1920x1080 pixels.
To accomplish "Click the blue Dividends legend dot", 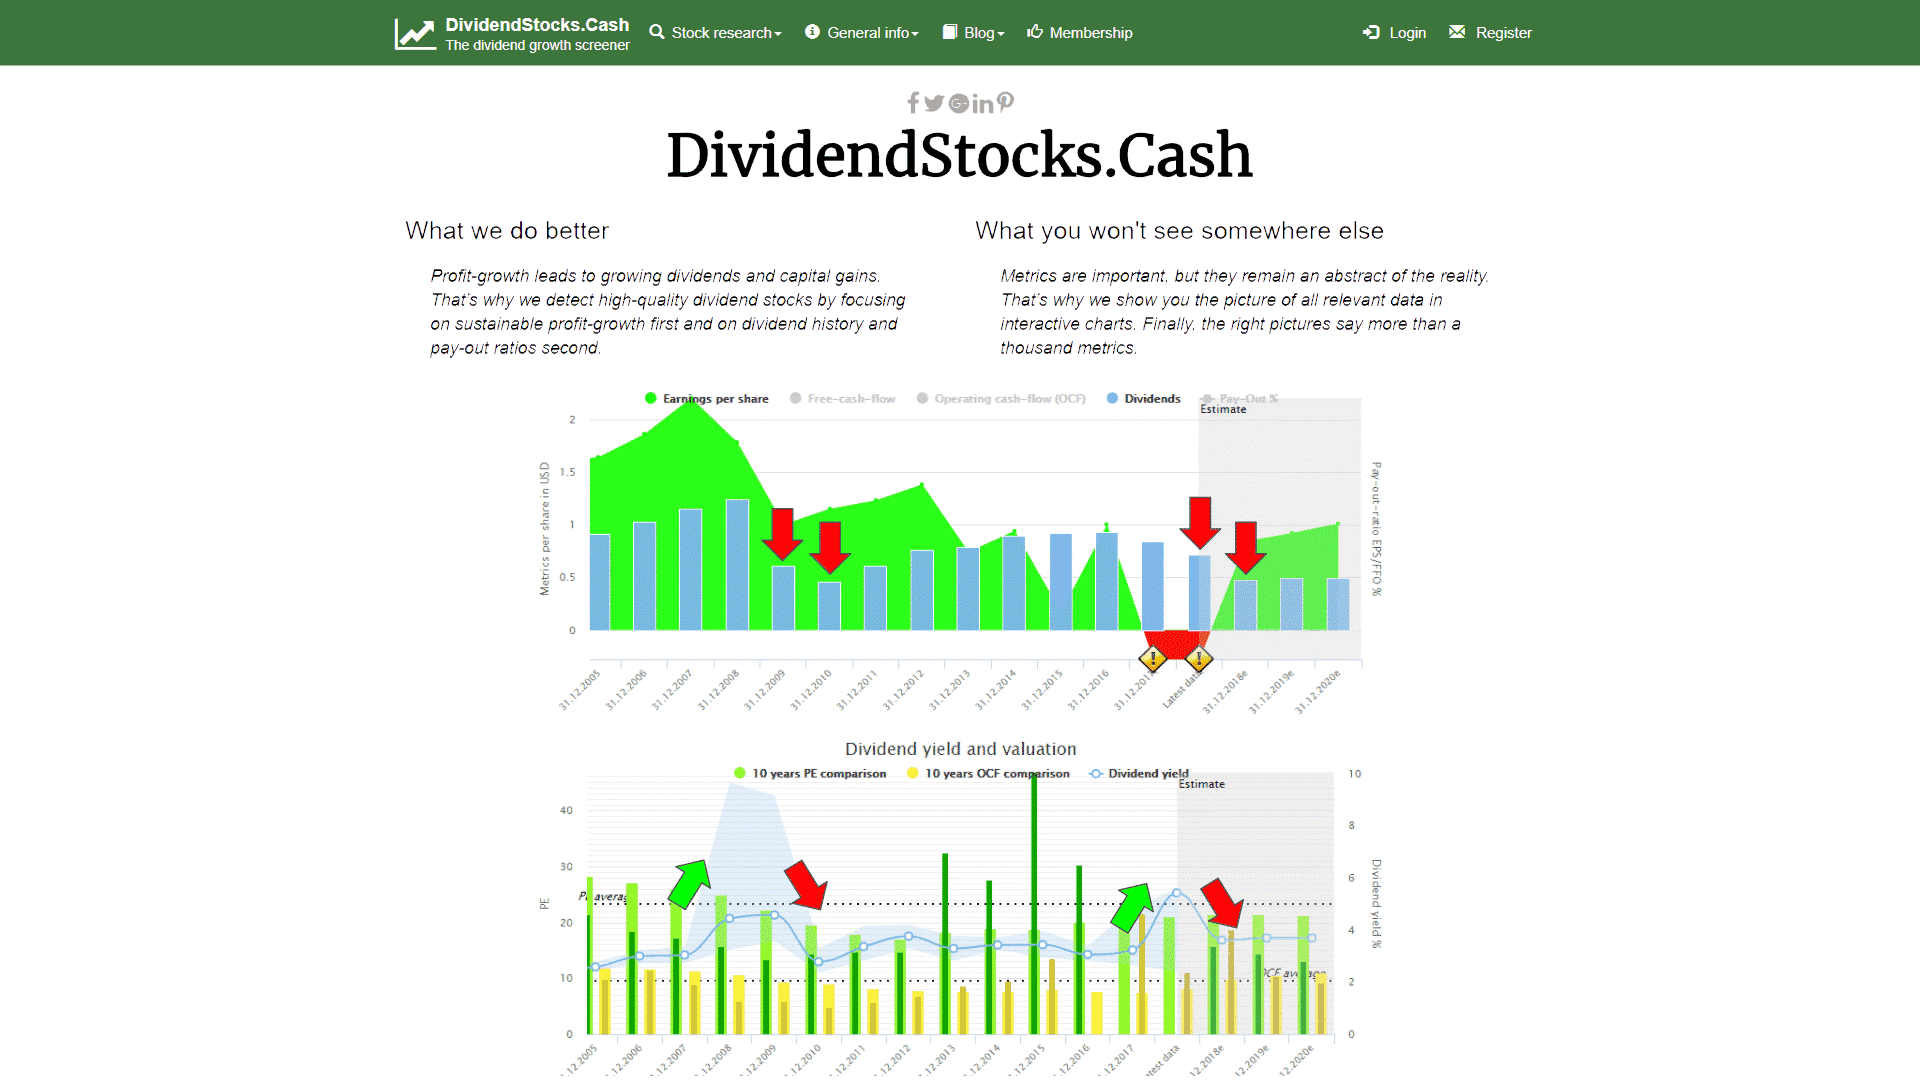I will (1112, 398).
